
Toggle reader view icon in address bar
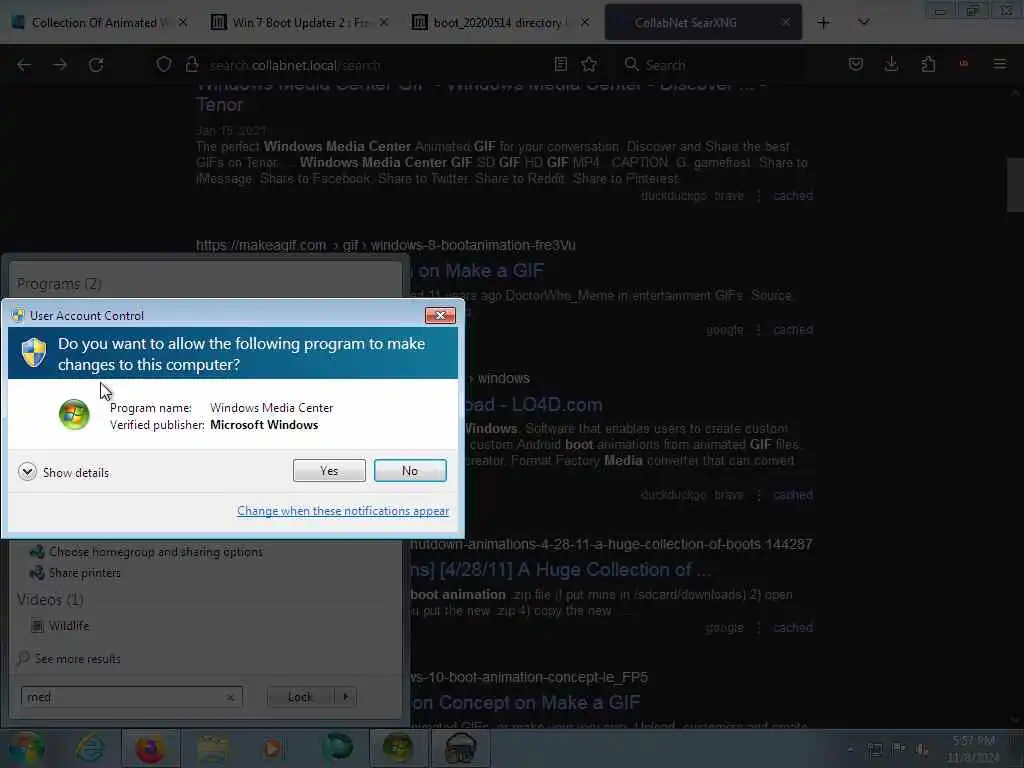click(560, 65)
